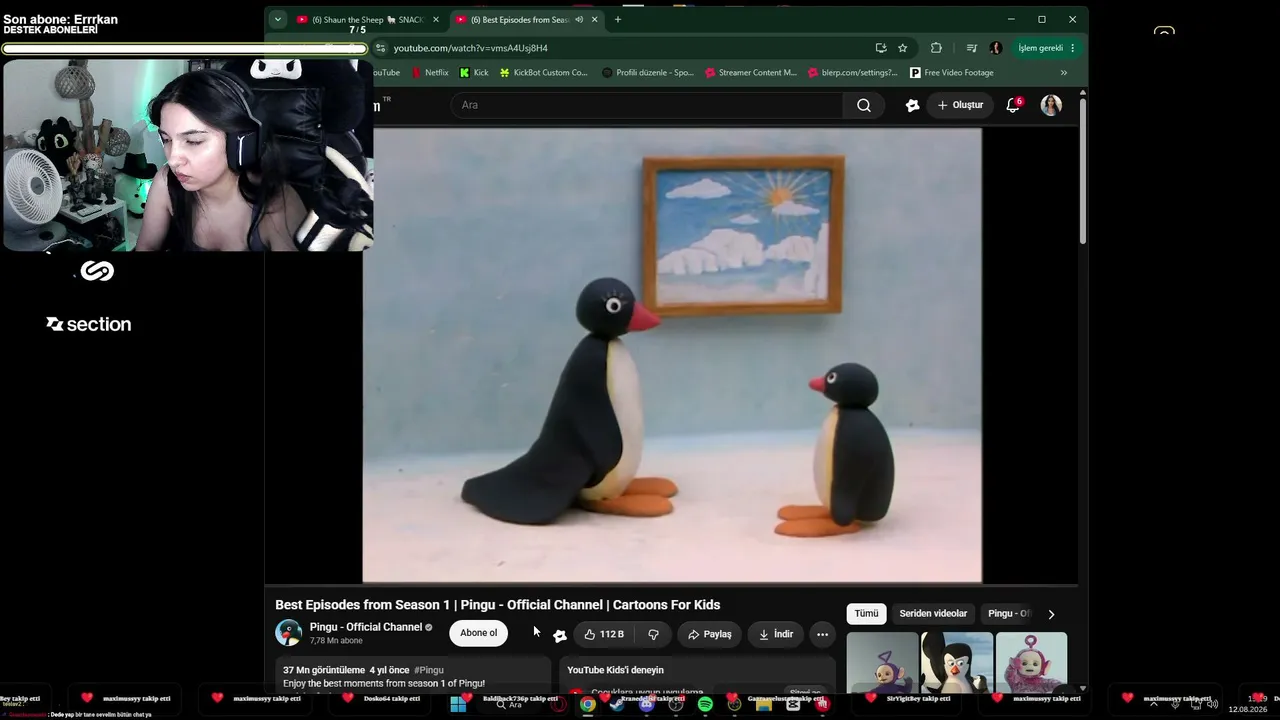Open a new browser tab
The width and height of the screenshot is (1280, 720).
tap(617, 19)
